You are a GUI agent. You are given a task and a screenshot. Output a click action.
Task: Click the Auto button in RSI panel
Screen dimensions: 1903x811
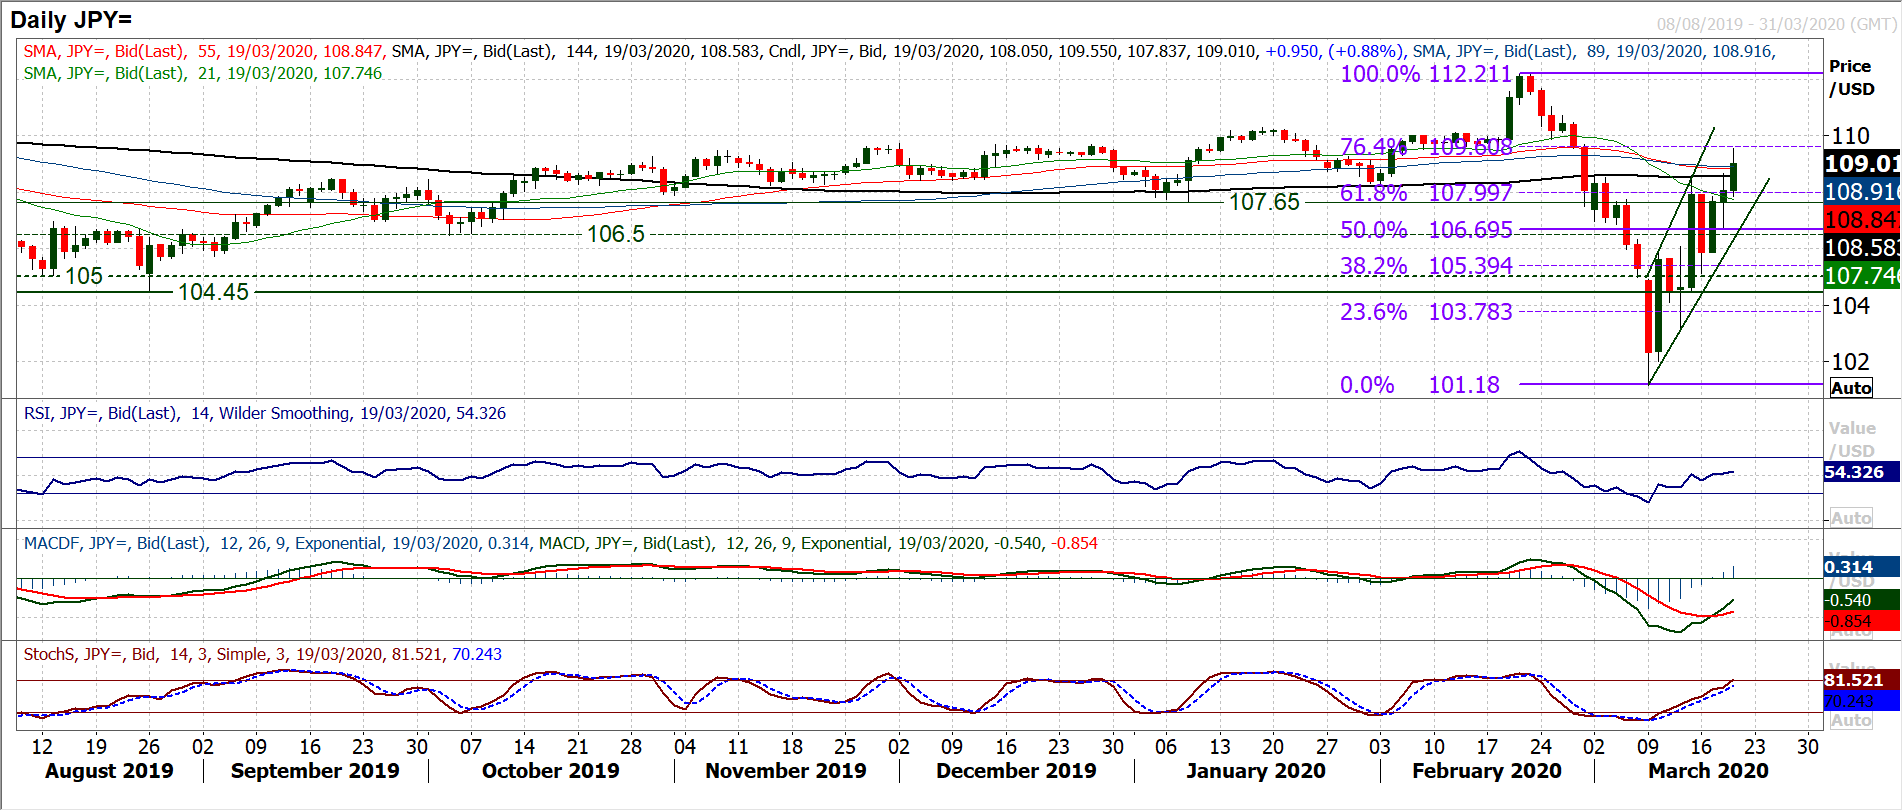point(1851,518)
